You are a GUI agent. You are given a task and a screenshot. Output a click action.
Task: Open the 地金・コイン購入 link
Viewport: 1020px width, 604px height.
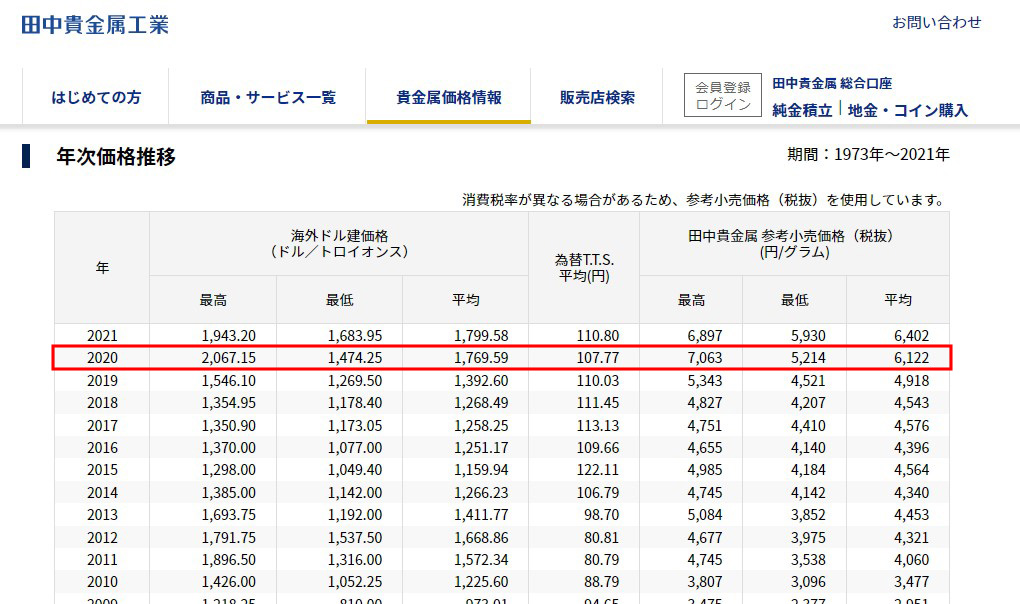[x=907, y=110]
